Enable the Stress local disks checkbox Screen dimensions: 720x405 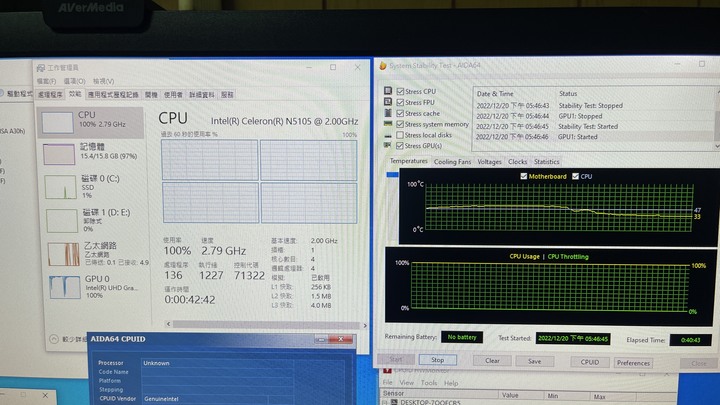400,135
